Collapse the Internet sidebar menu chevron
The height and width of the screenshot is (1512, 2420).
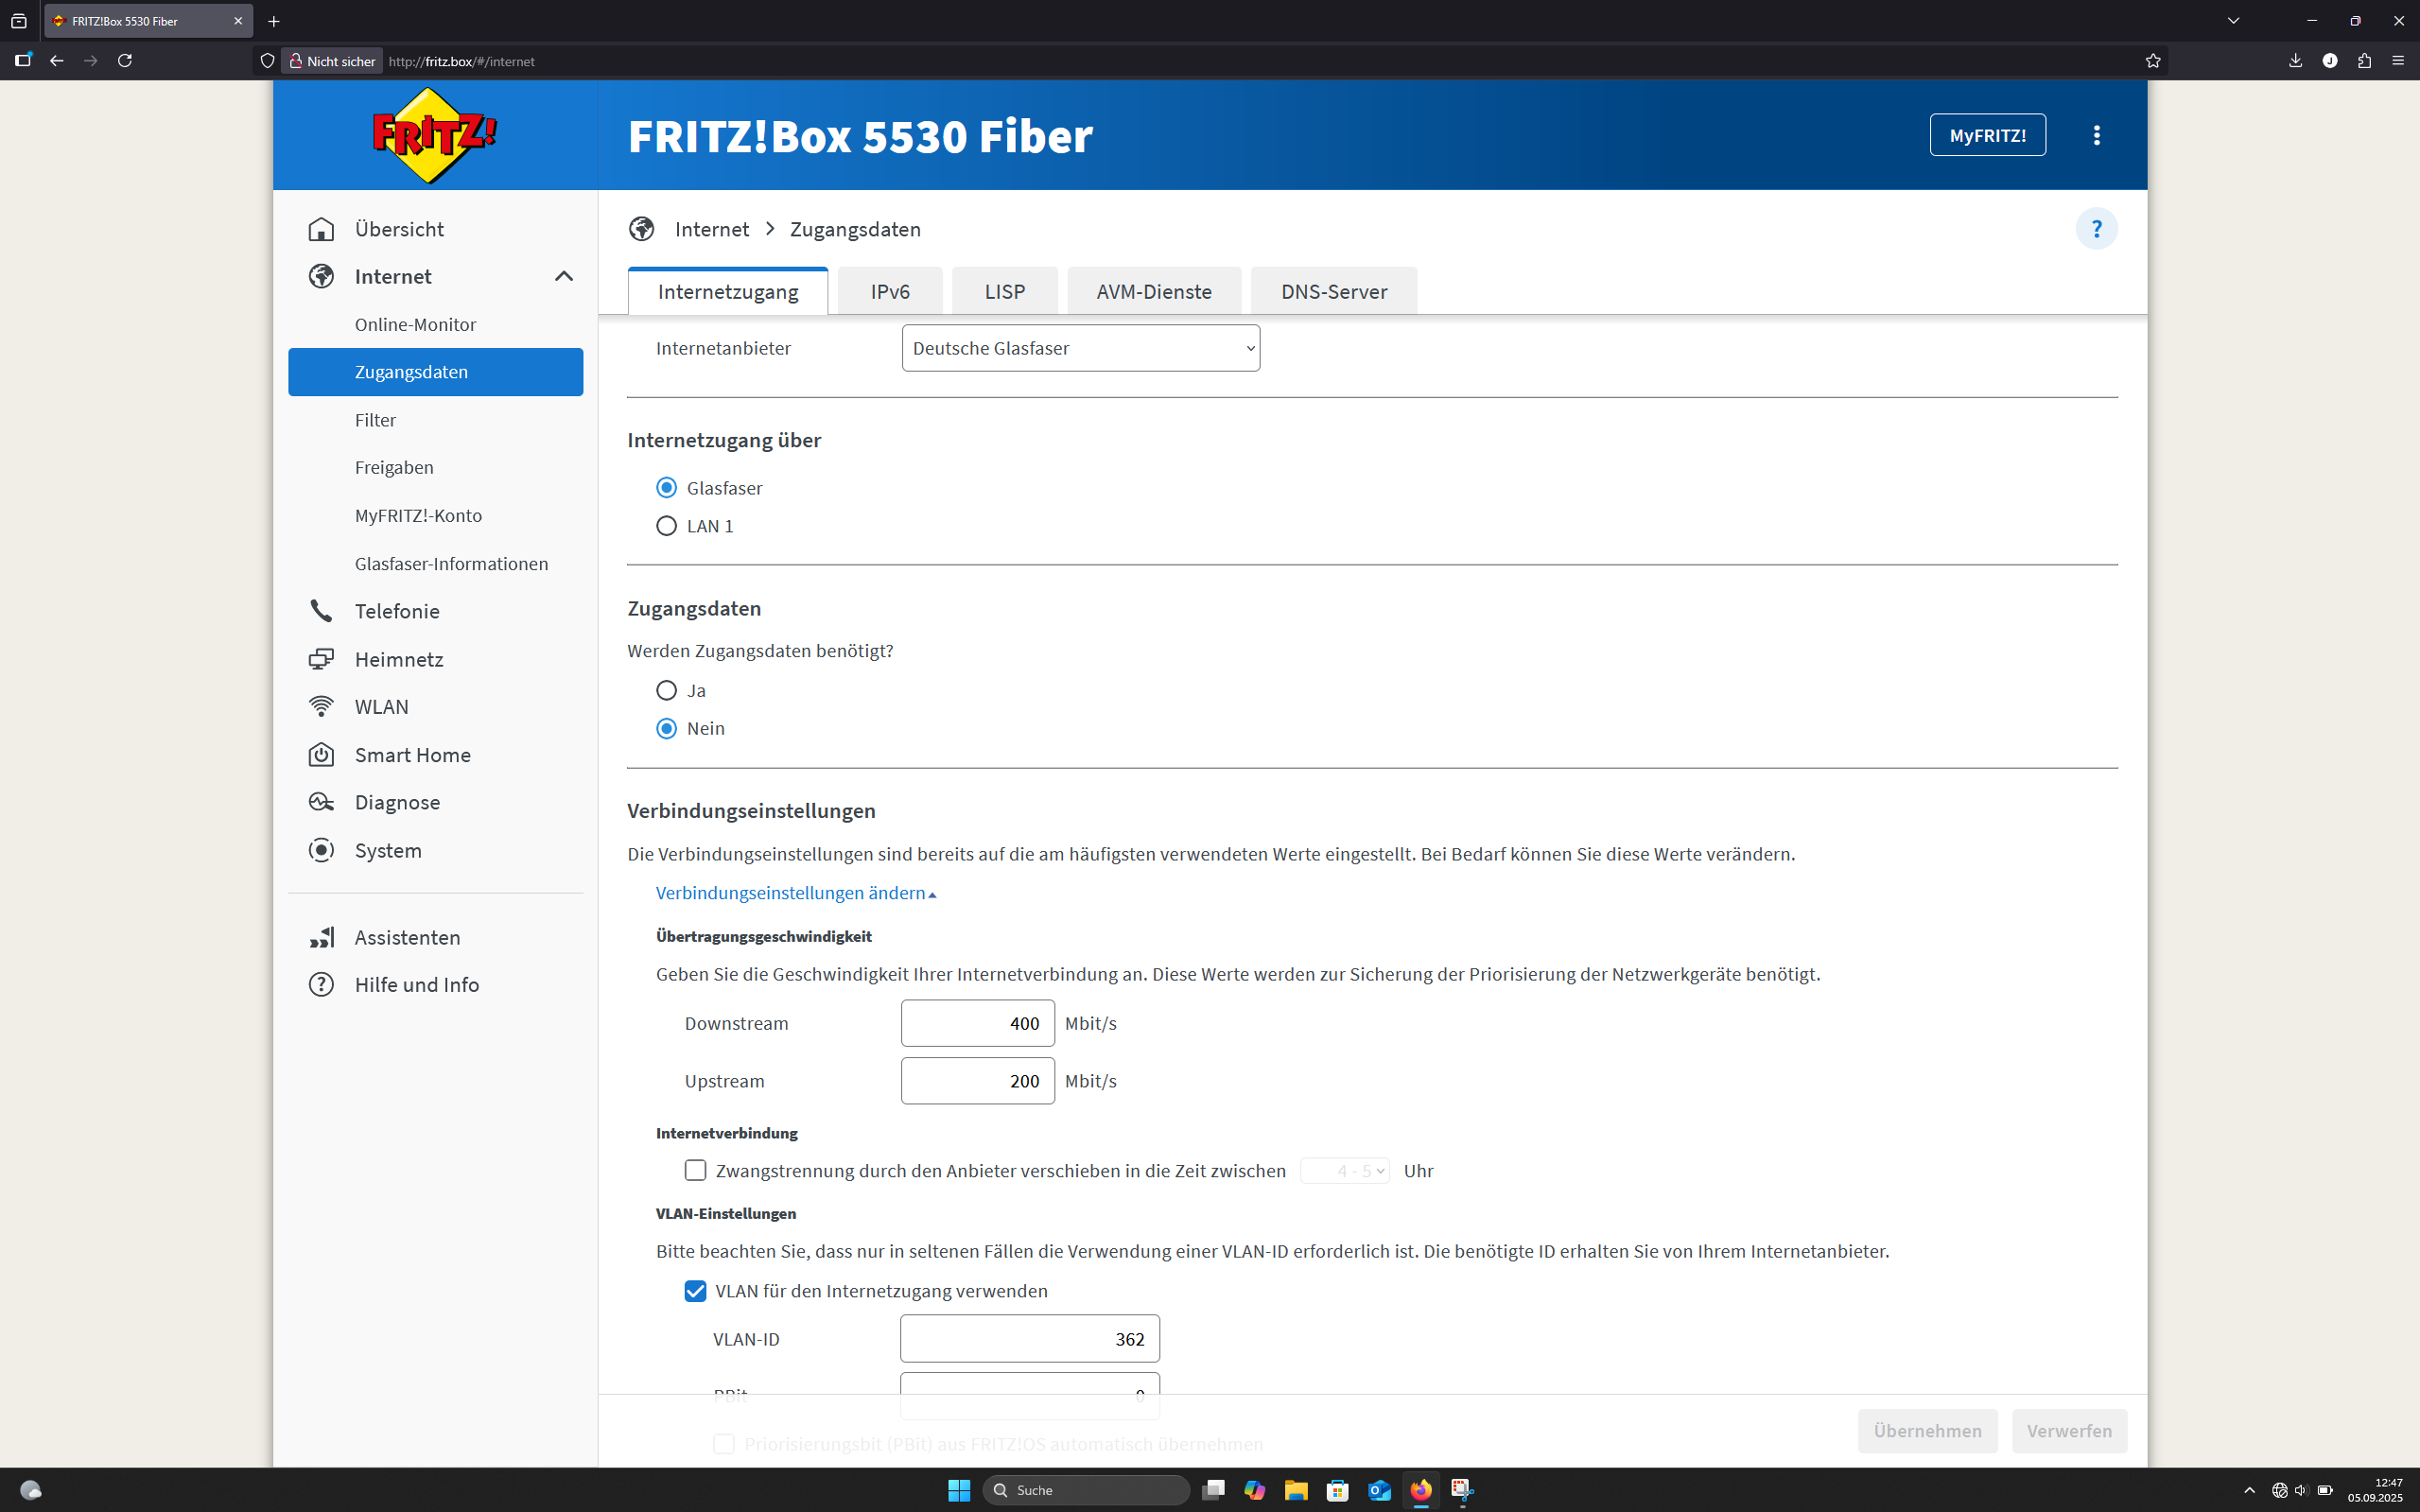tap(564, 277)
